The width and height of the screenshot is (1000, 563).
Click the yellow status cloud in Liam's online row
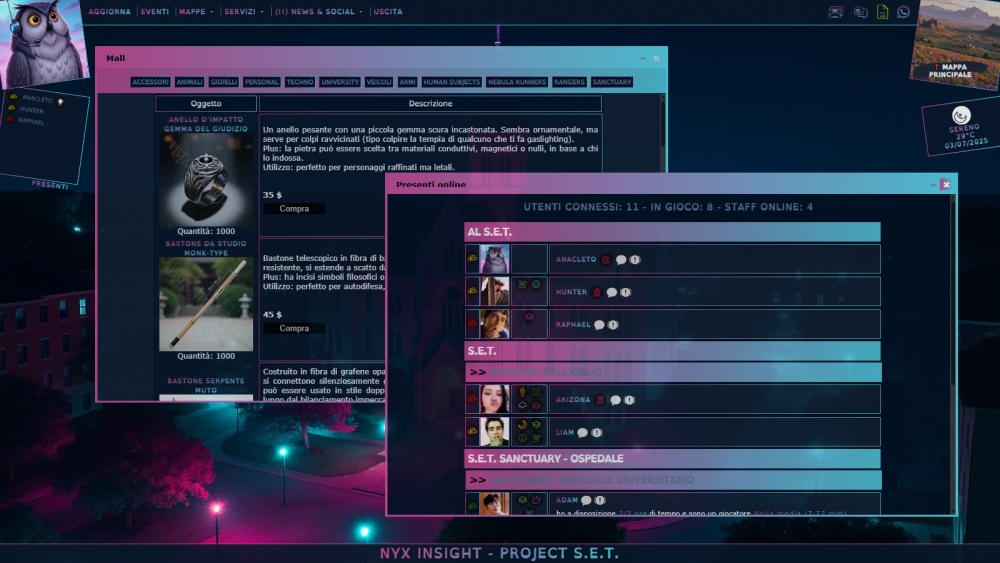click(x=472, y=431)
